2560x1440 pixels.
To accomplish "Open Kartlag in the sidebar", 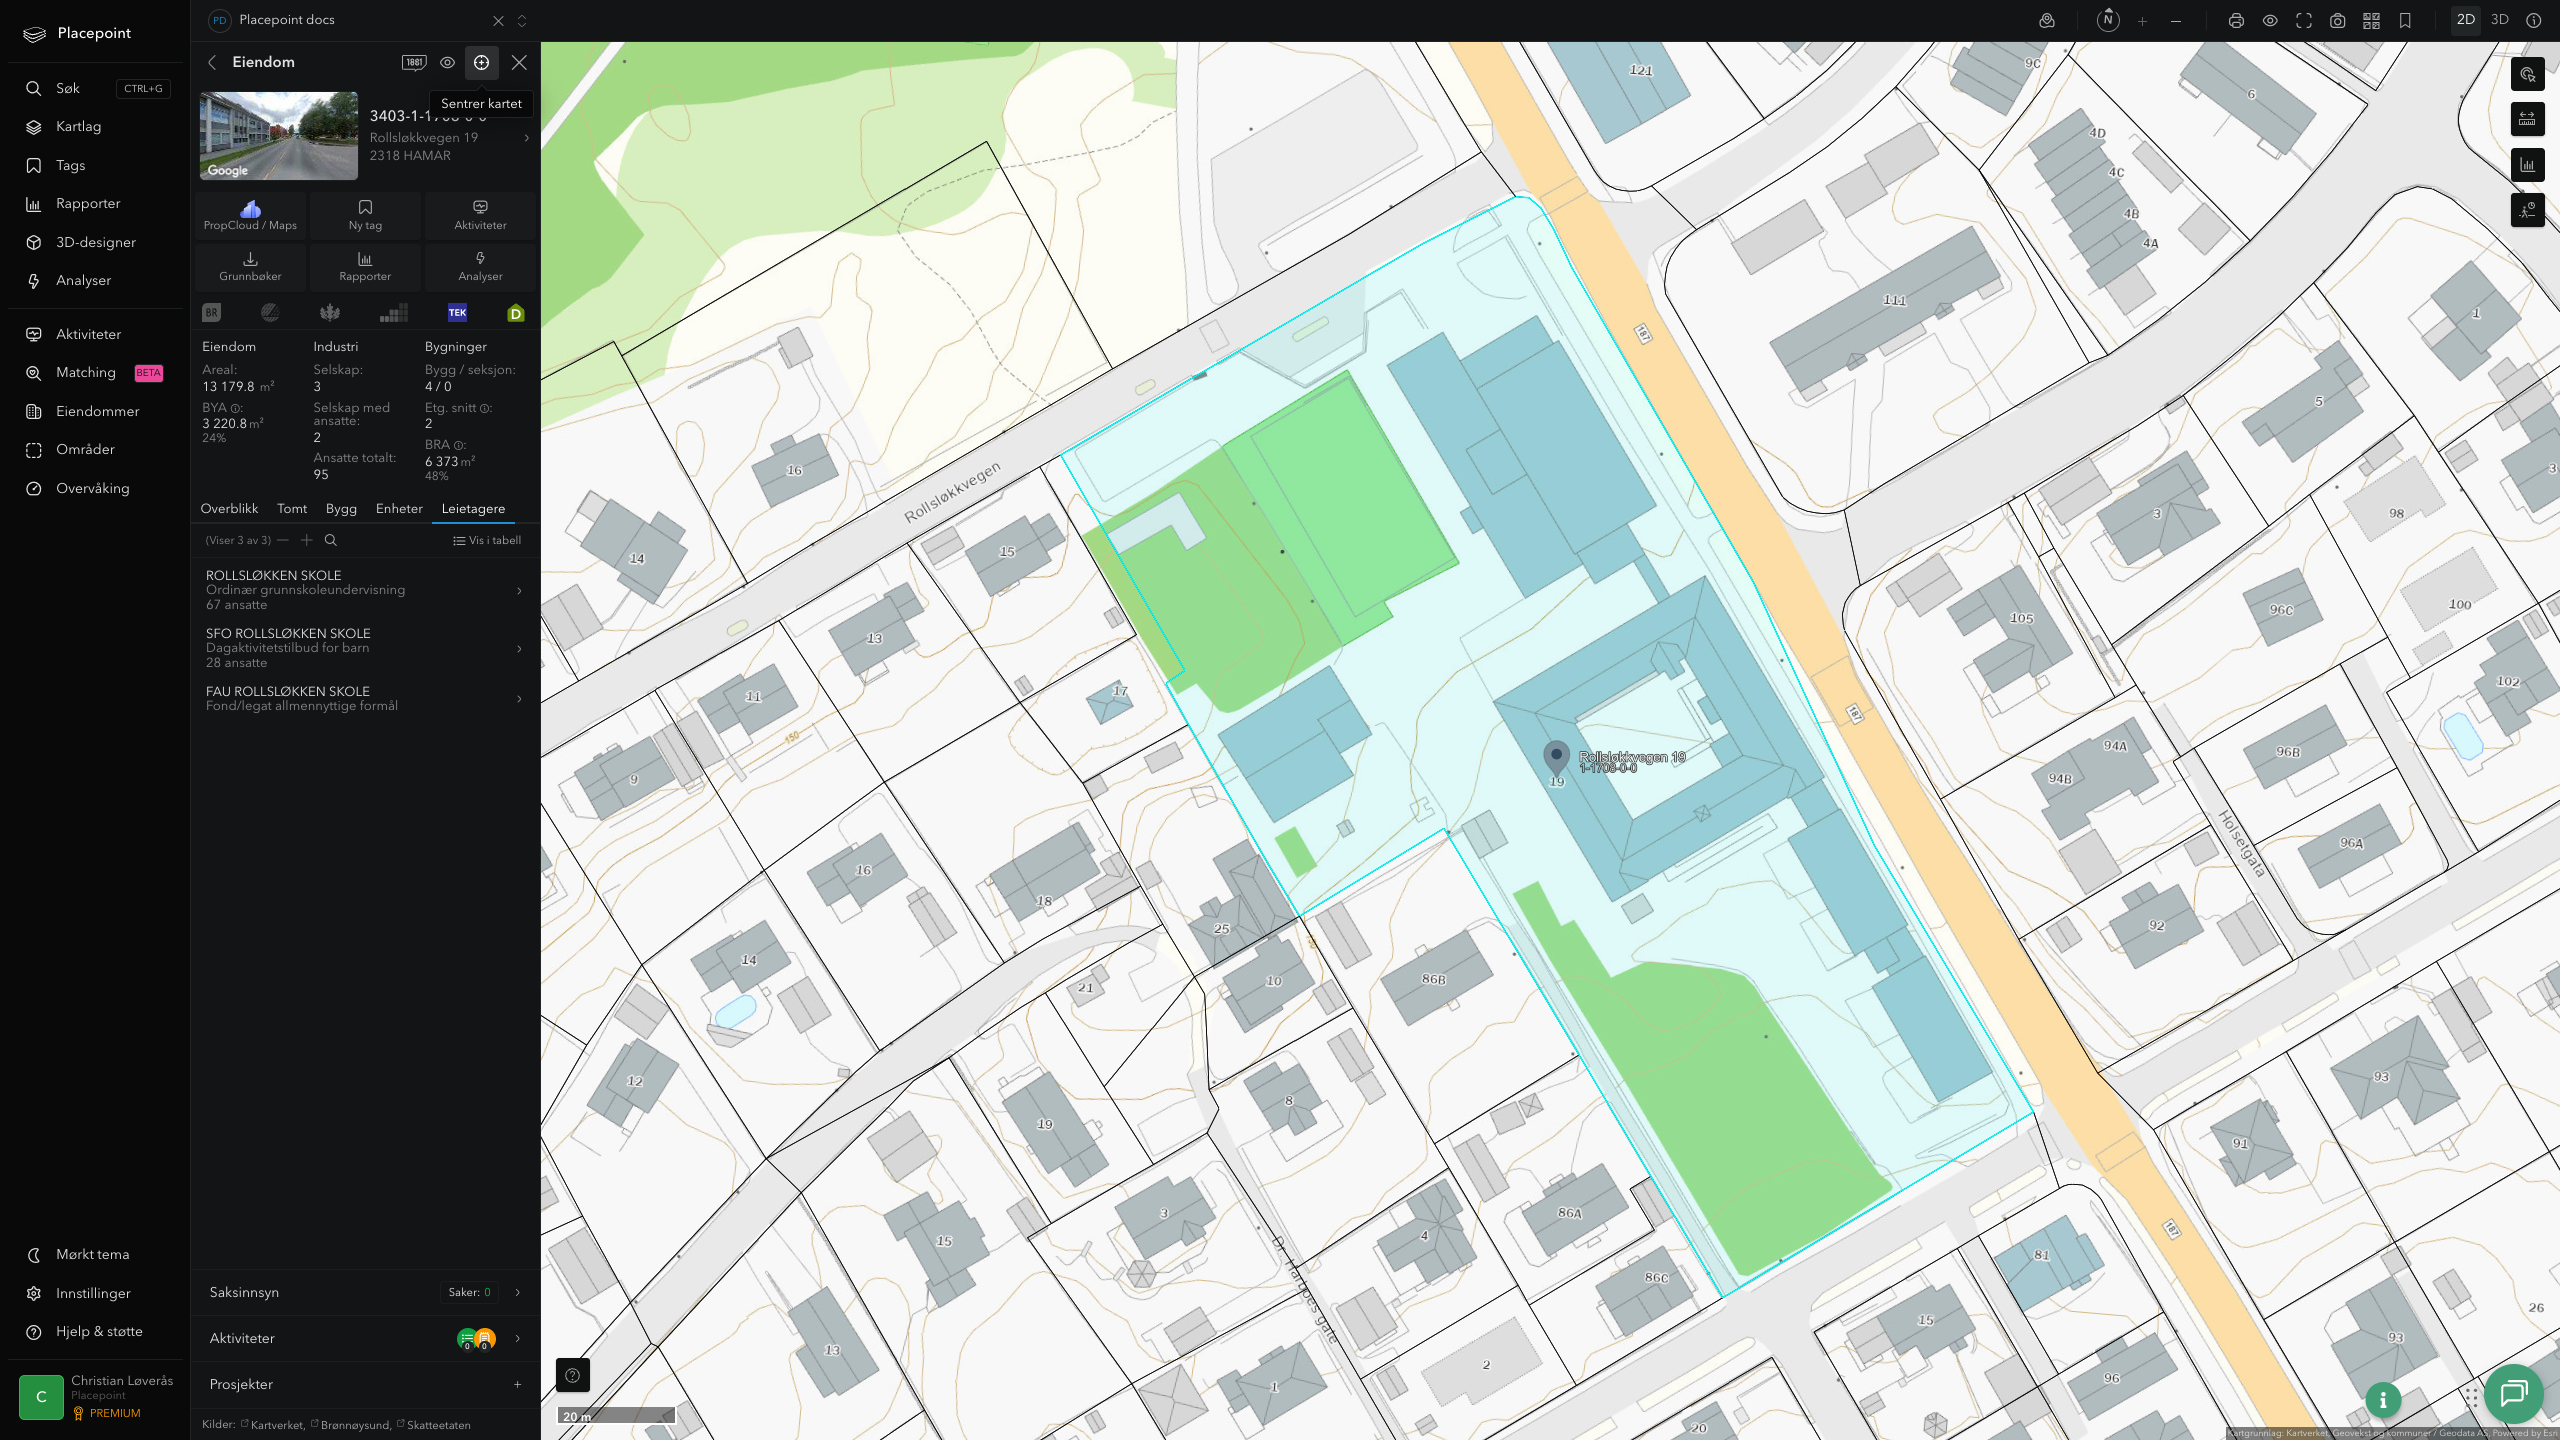I will (97, 127).
